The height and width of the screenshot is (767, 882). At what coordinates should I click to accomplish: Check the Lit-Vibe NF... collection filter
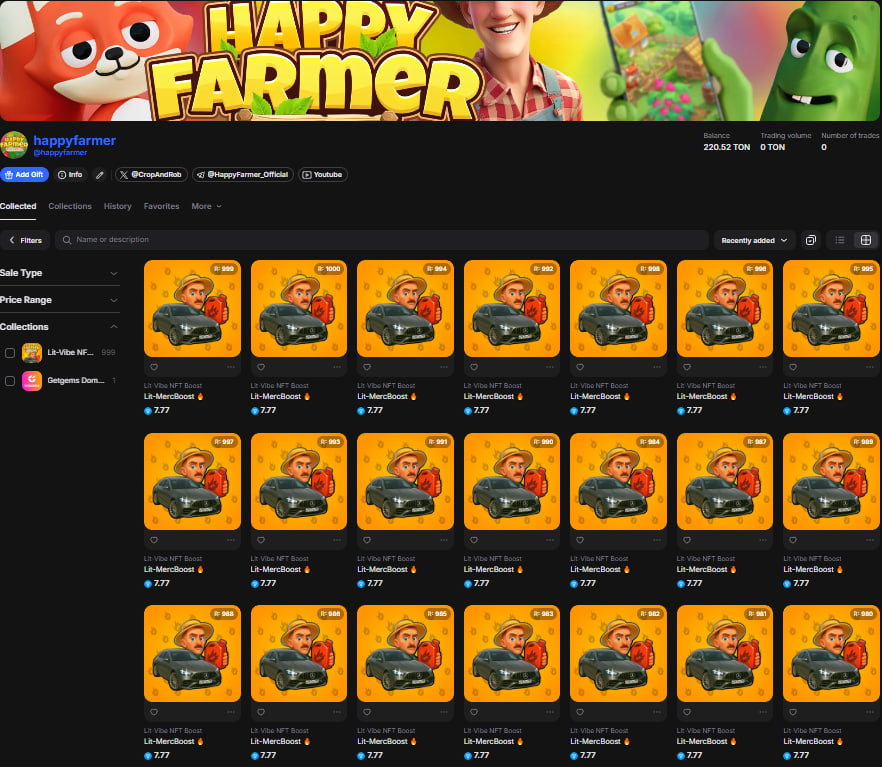(10, 353)
